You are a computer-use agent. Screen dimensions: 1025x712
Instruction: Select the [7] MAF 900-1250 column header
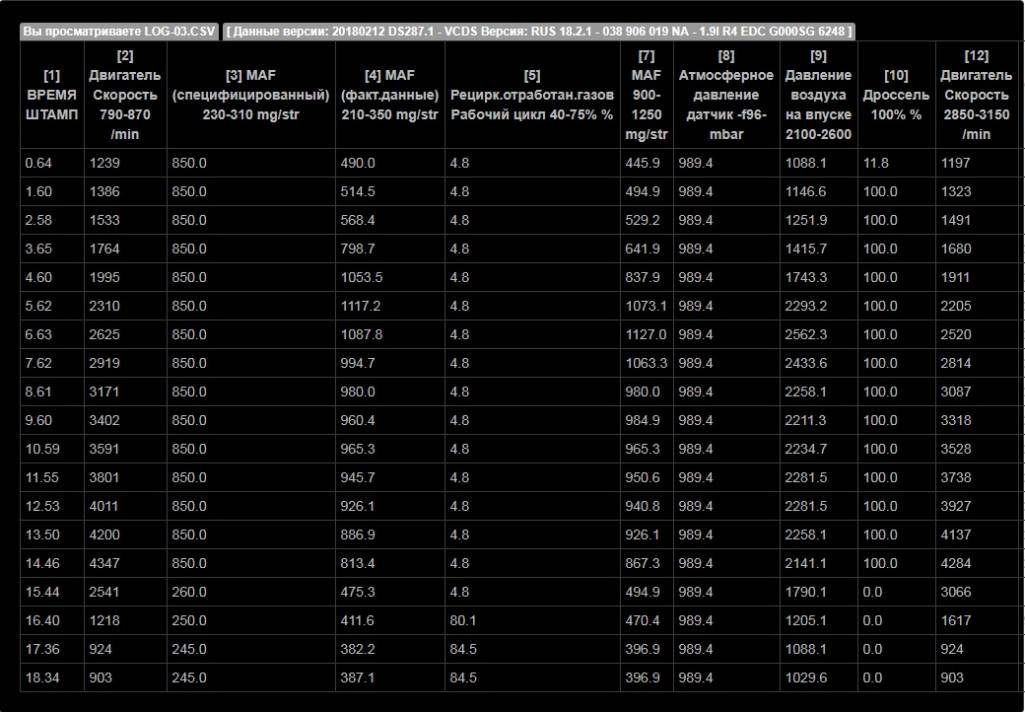click(x=646, y=95)
